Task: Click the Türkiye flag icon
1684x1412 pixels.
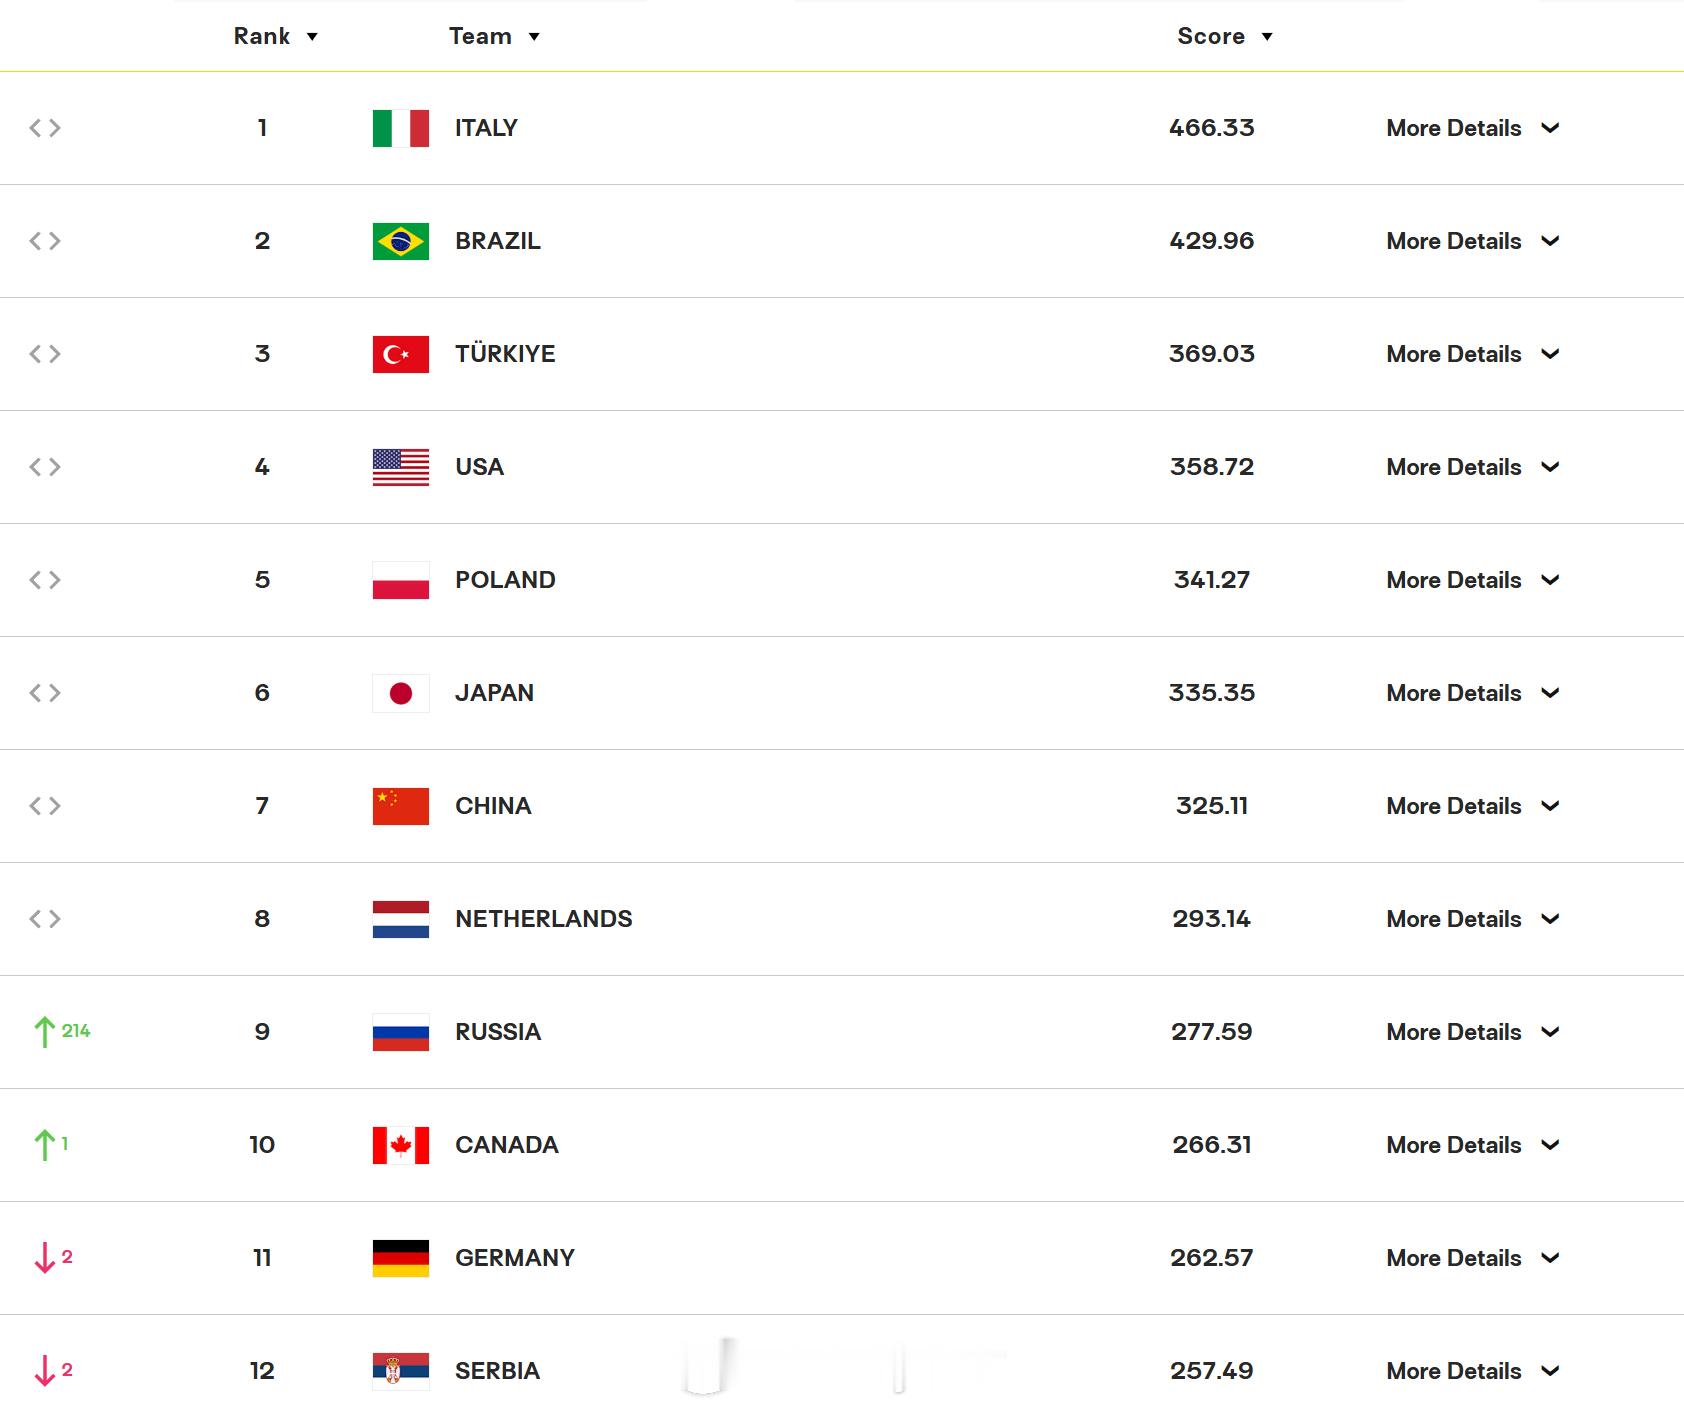Action: click(x=401, y=354)
